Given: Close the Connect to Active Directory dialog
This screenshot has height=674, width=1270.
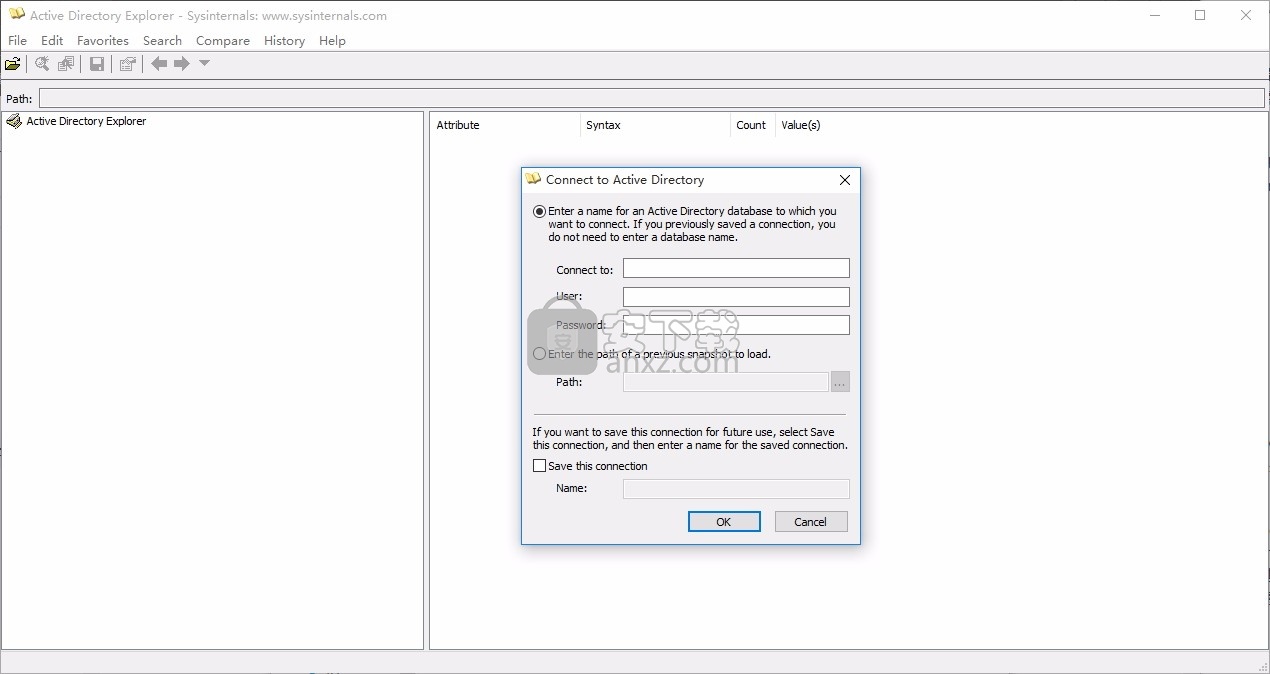Looking at the screenshot, I should [845, 180].
